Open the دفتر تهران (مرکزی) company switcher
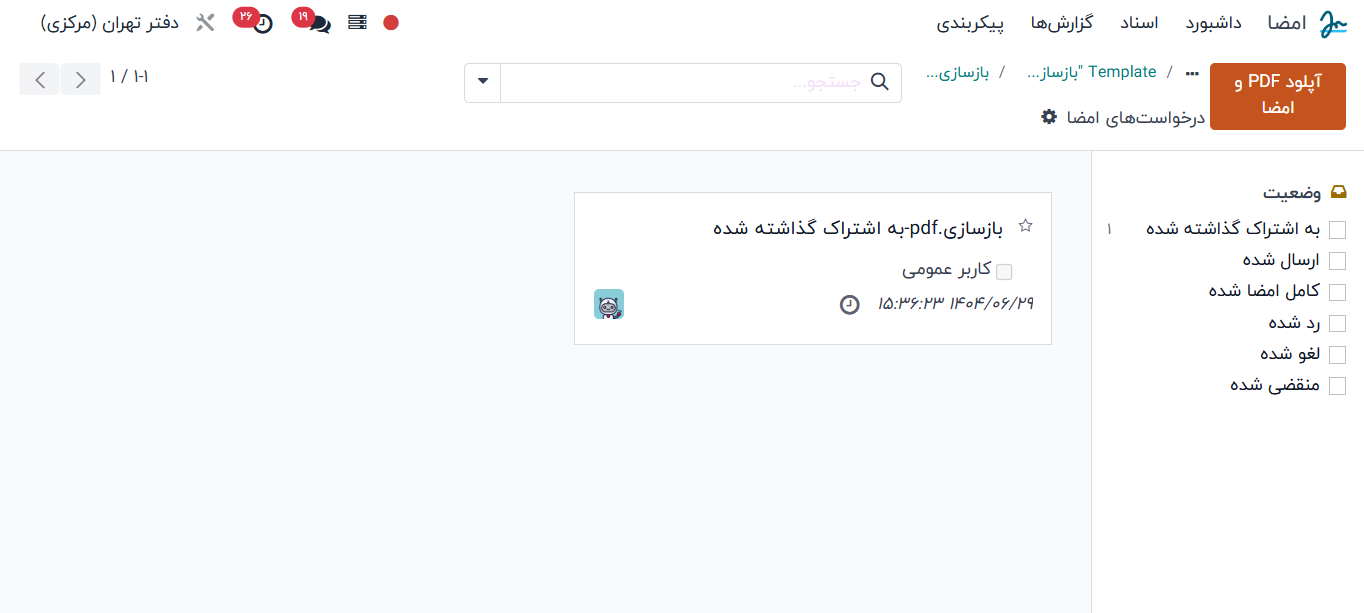This screenshot has height=613, width=1364. (110, 23)
